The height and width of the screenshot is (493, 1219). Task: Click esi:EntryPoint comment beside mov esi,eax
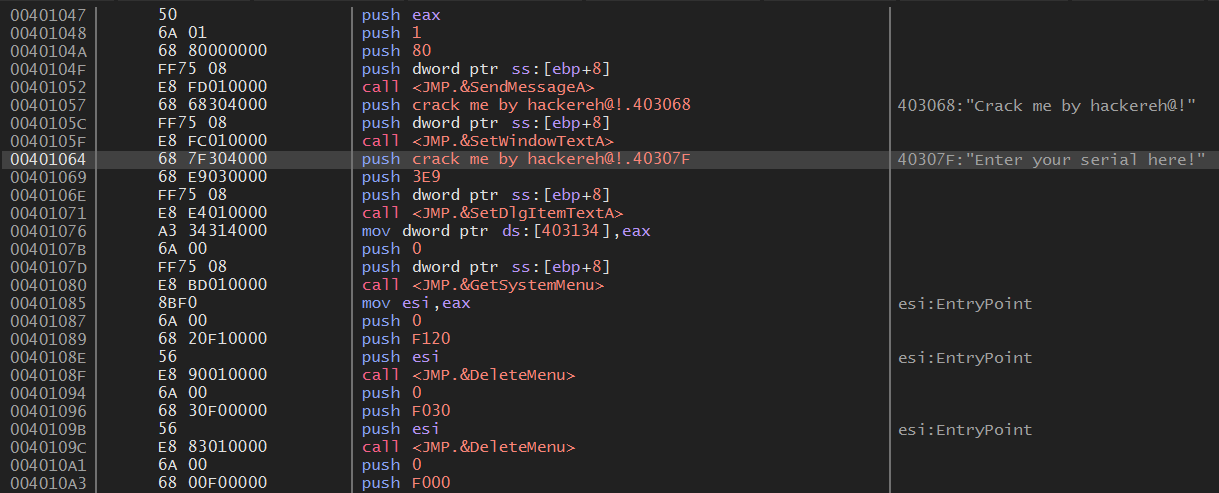point(965,303)
